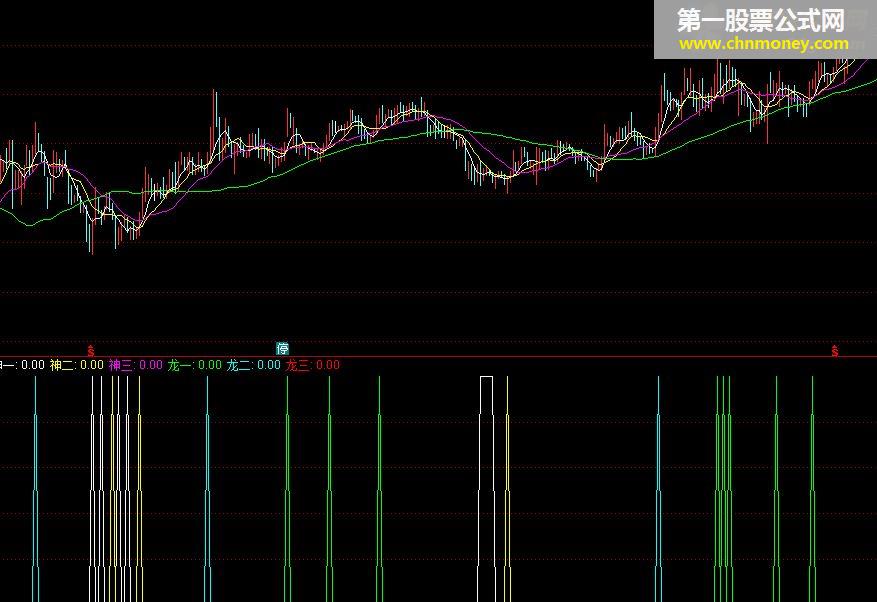
Task: Click the wide white rectangular signal pulse
Action: coord(487,489)
